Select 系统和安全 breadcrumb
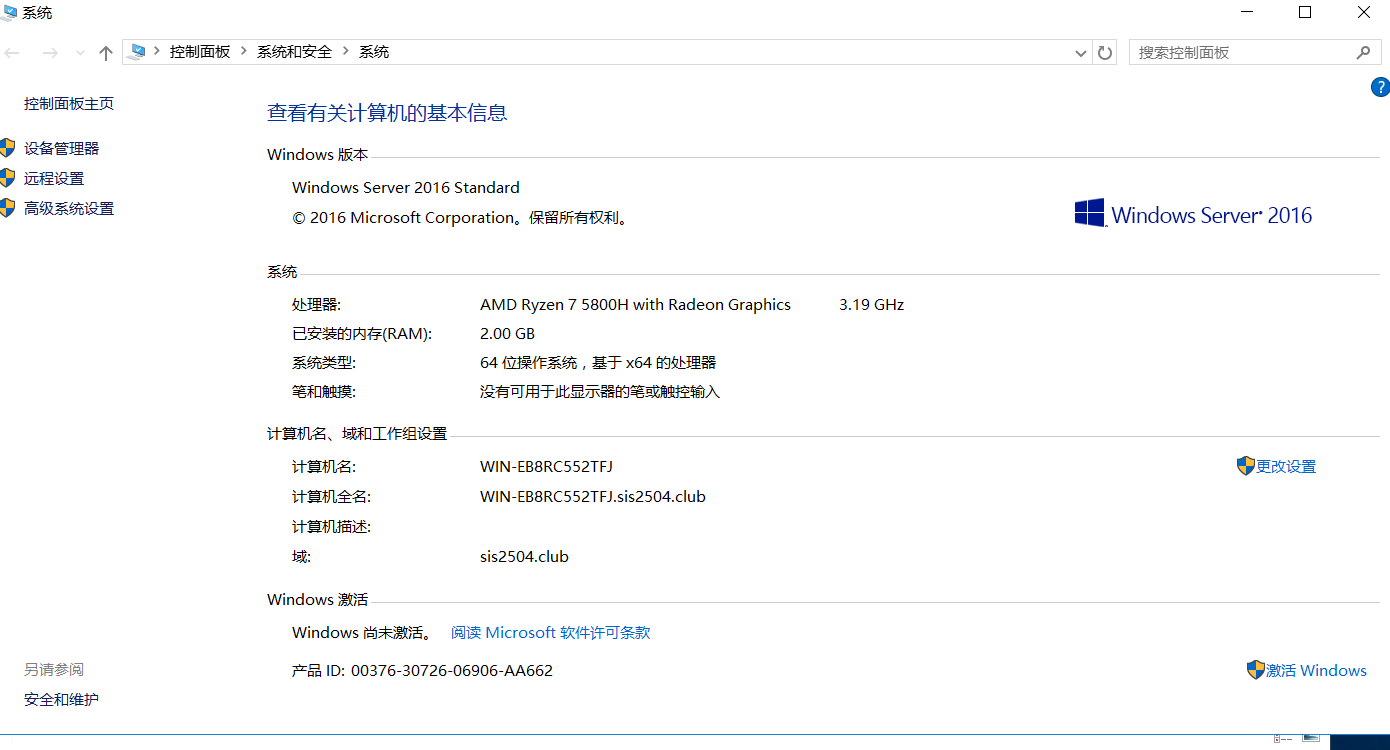Image resolution: width=1390 pixels, height=750 pixels. click(294, 52)
